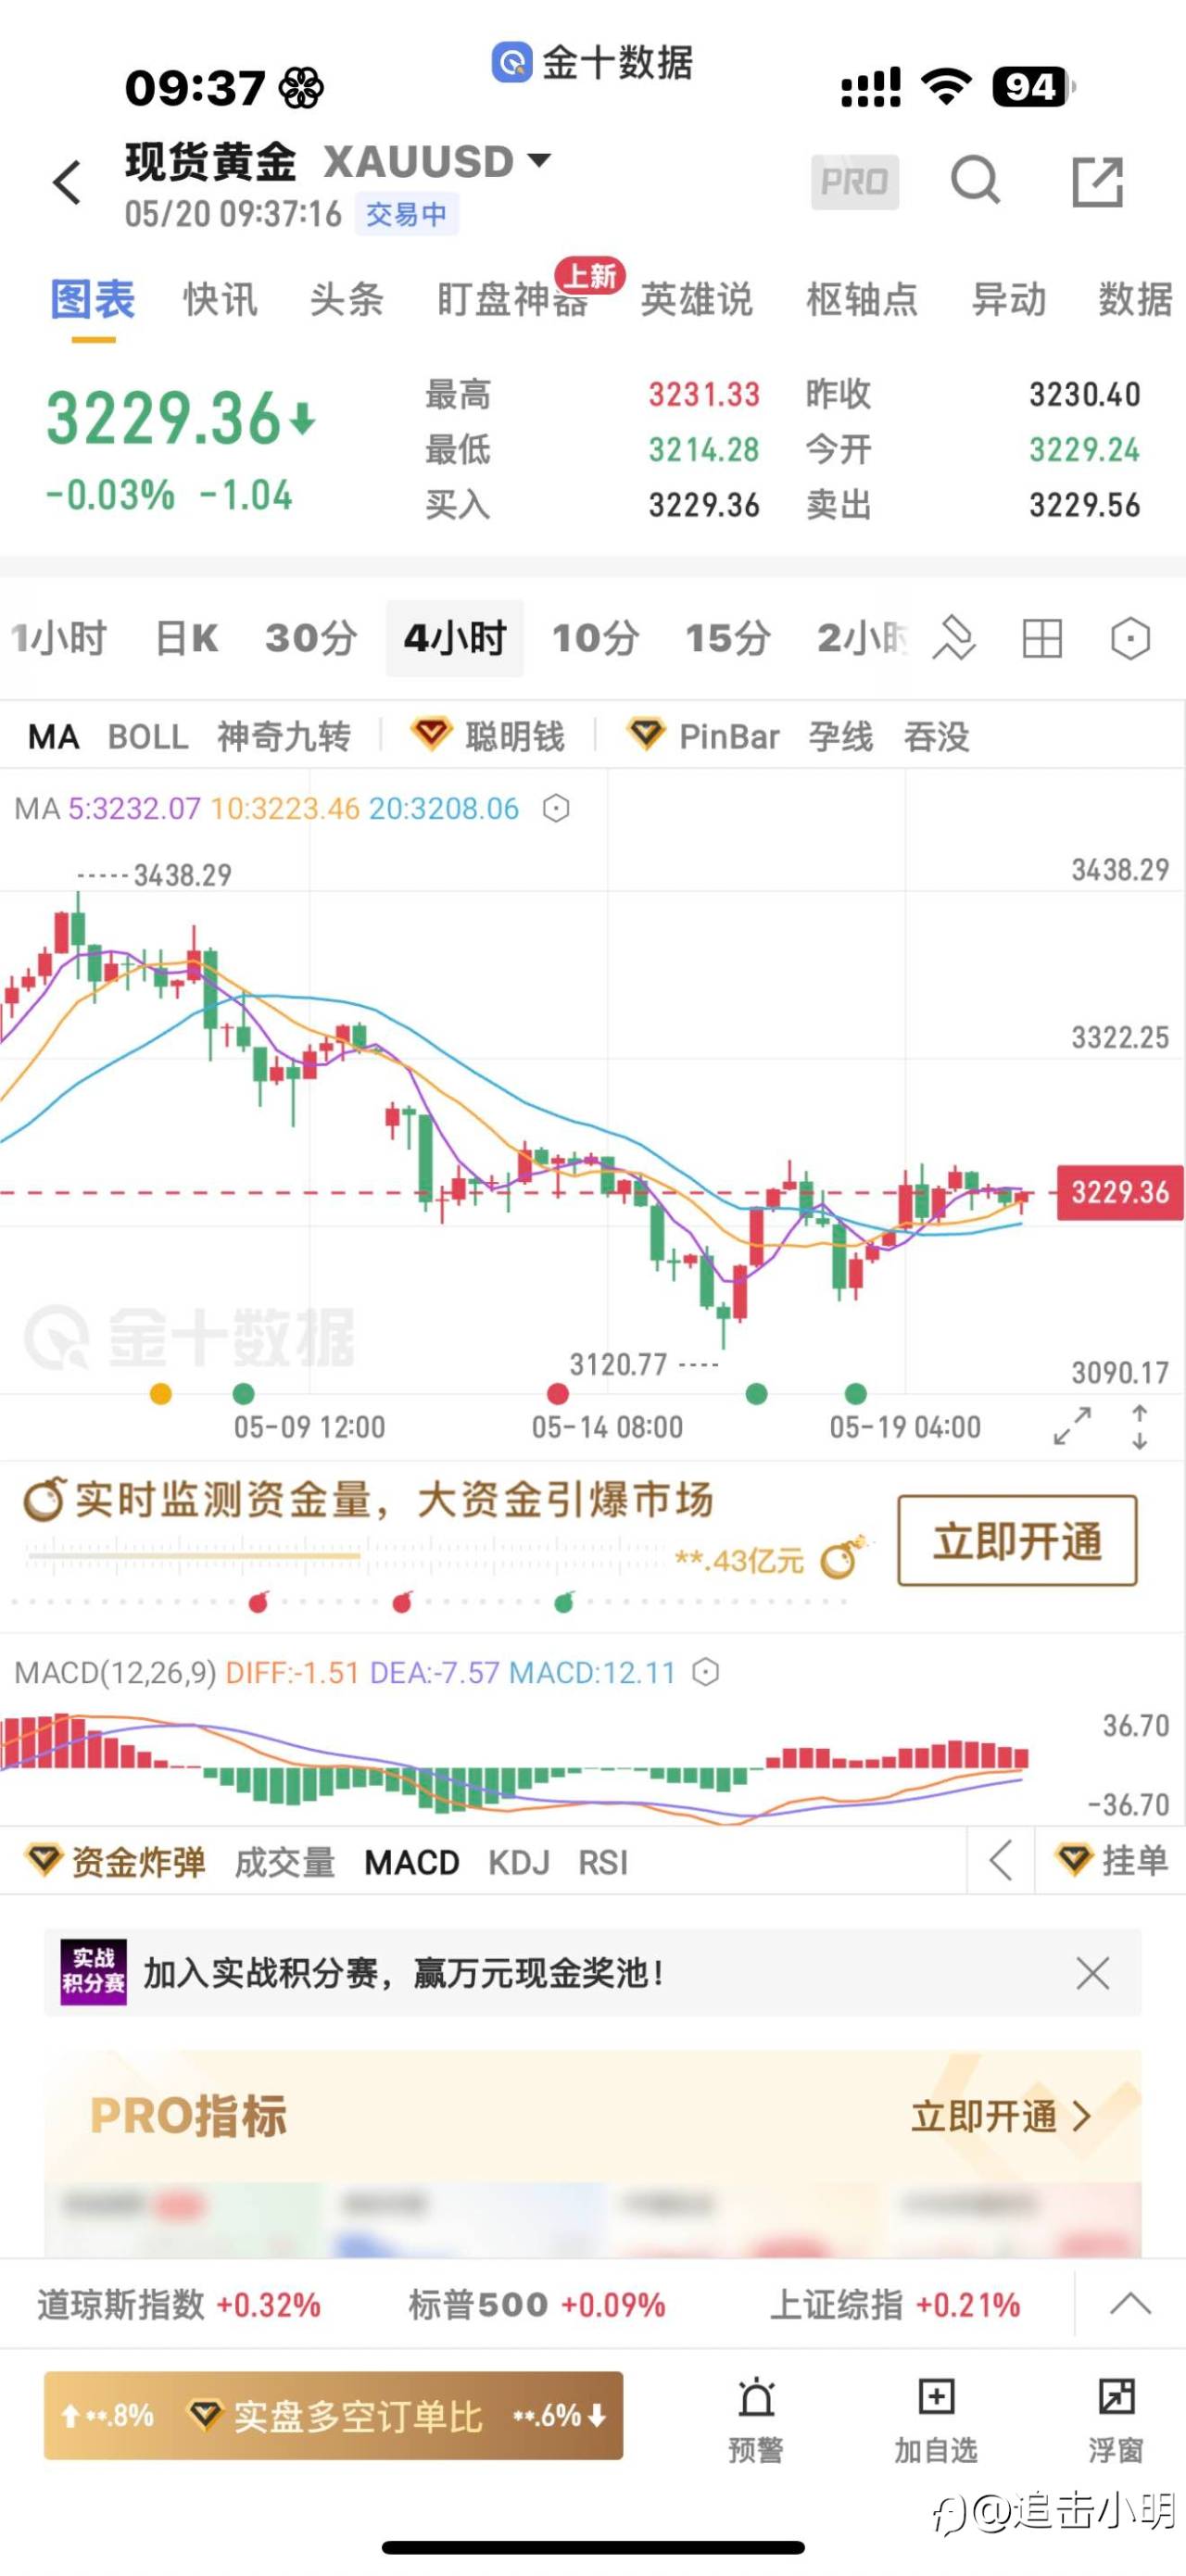Screen dimensions: 1186x2576
Task: Open the grid layout icon
Action: (x=1042, y=638)
